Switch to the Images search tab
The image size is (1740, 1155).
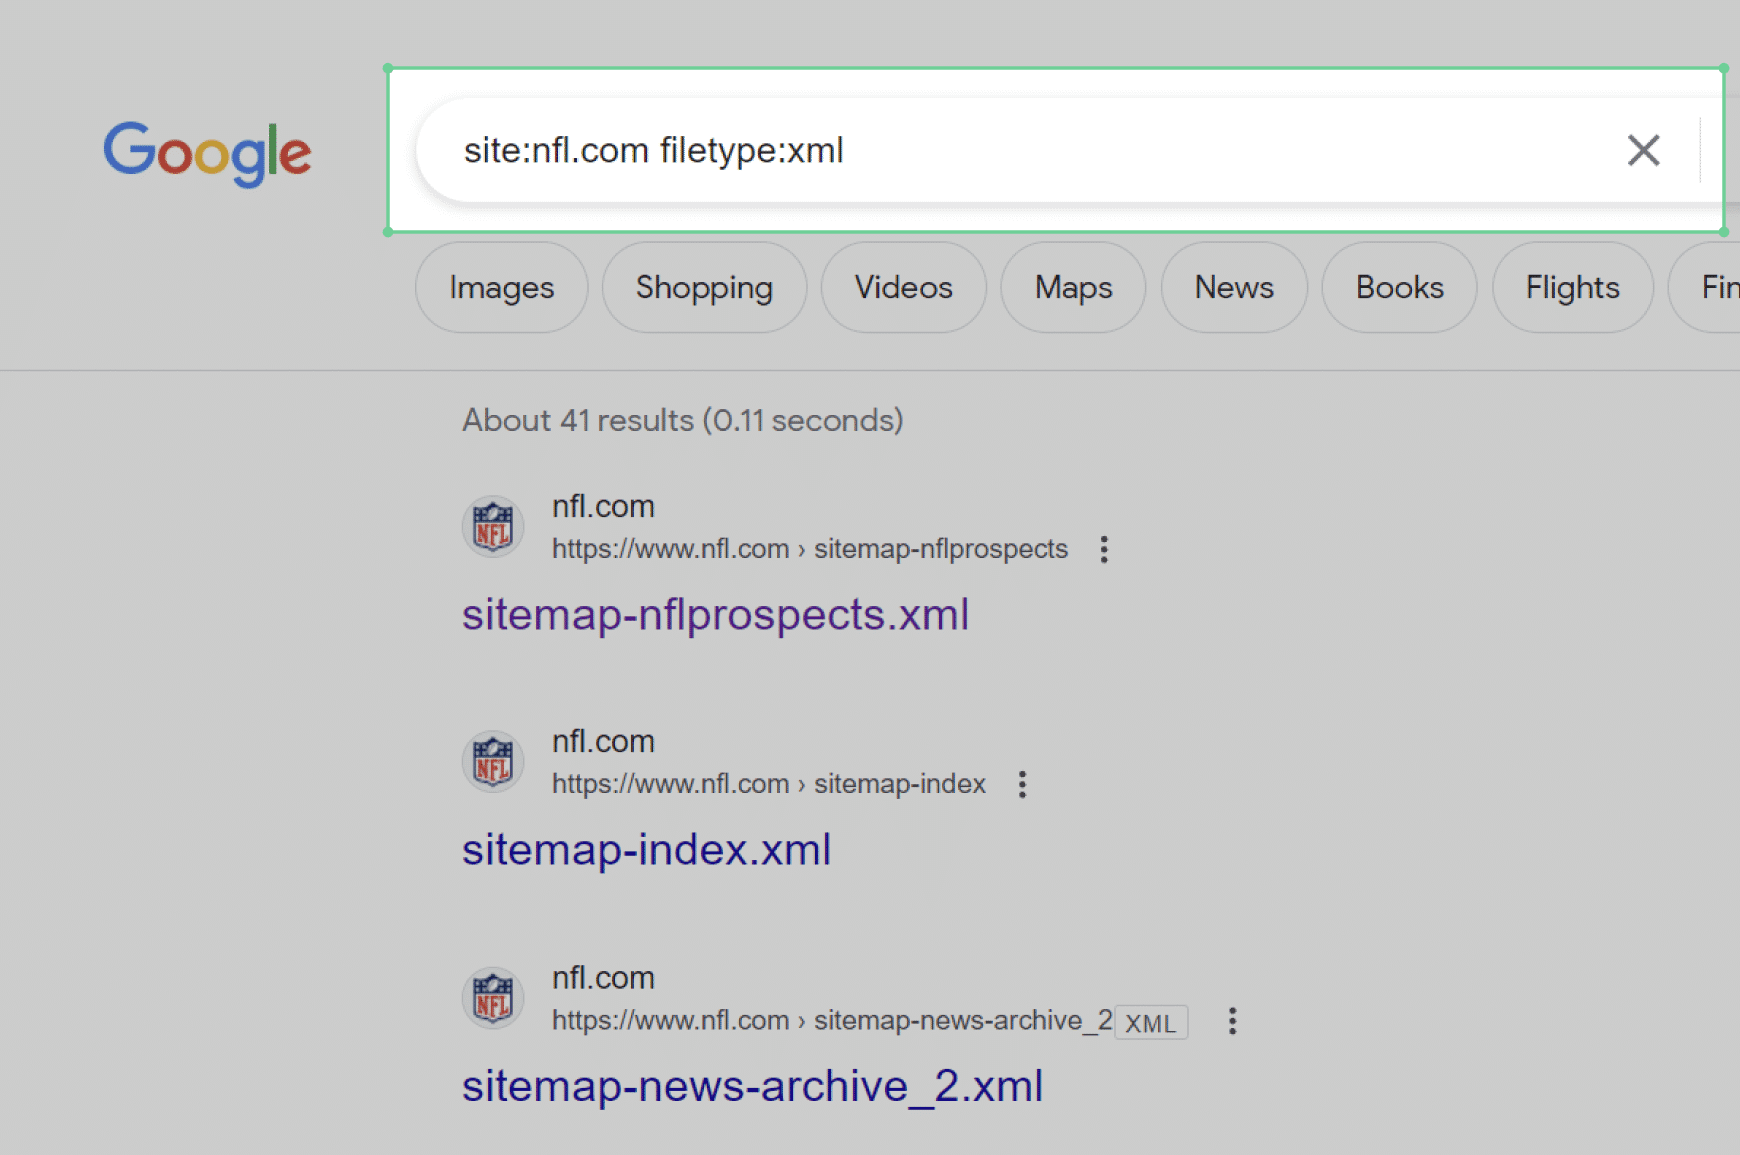coord(501,288)
